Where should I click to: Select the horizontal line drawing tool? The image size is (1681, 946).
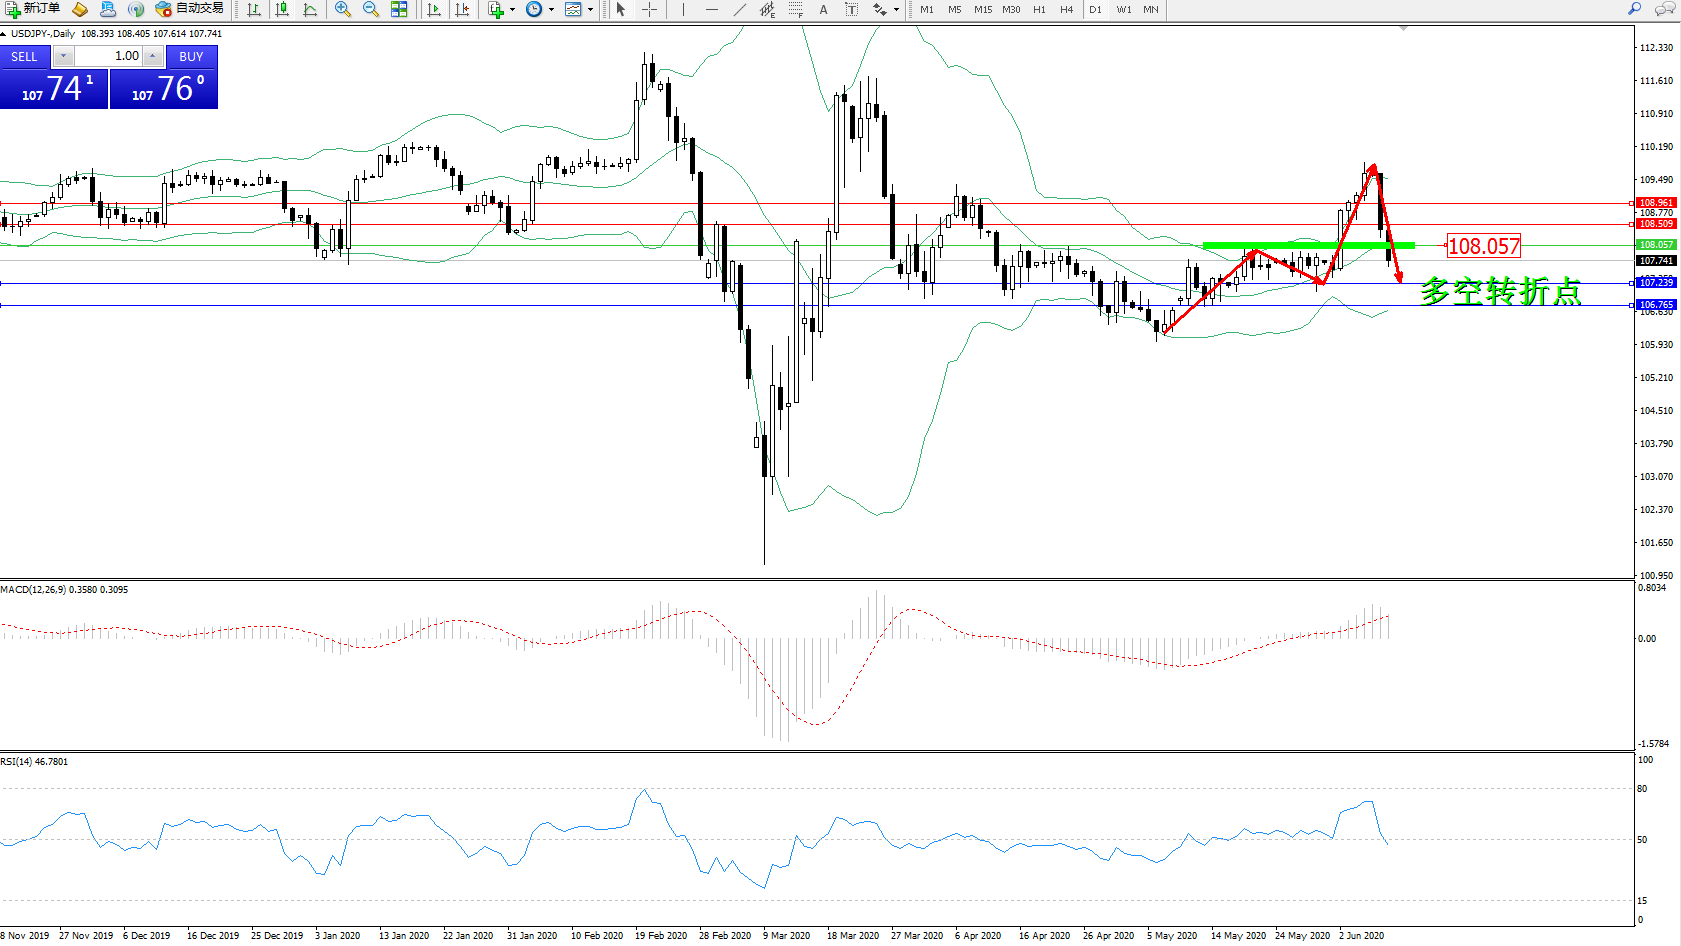point(711,9)
